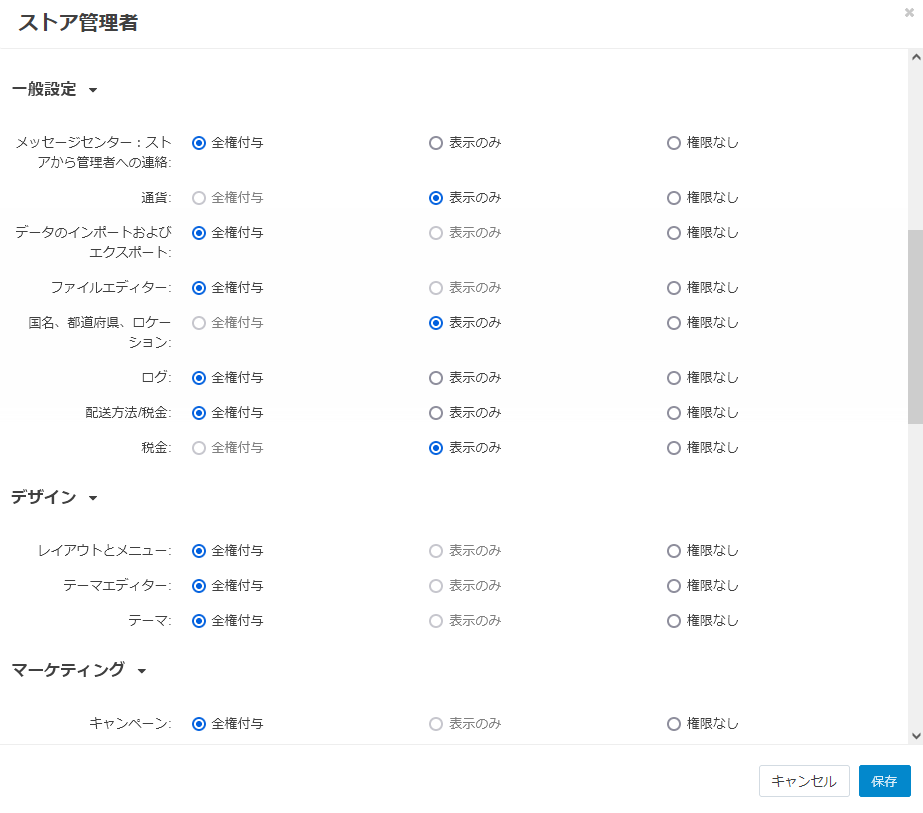
Task: Select 全権付与 for キャンペーン
Action: (x=199, y=724)
